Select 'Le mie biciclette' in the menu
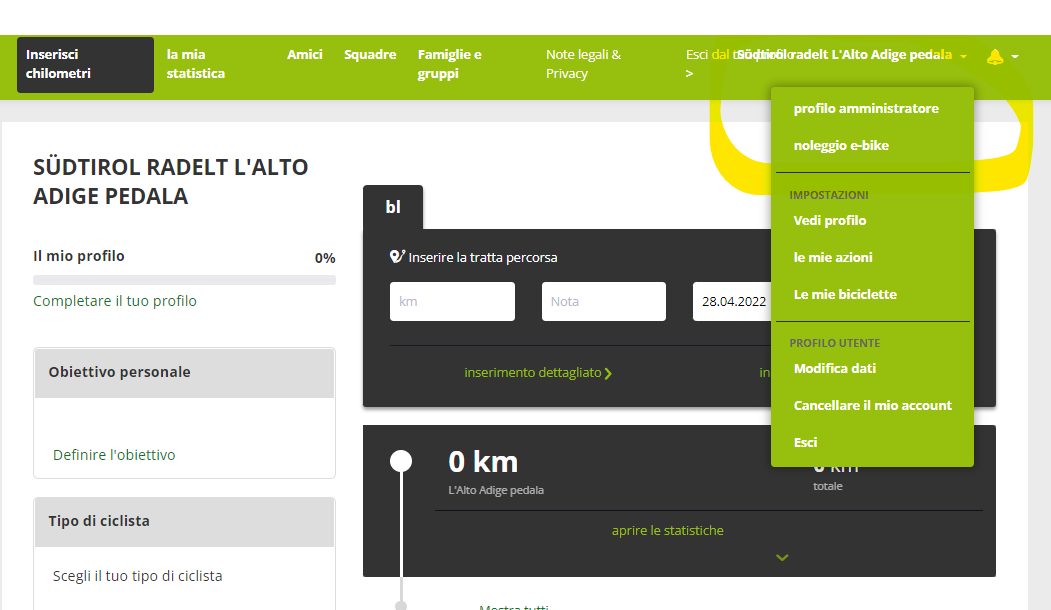Viewport: 1051px width, 610px height. 845,294
